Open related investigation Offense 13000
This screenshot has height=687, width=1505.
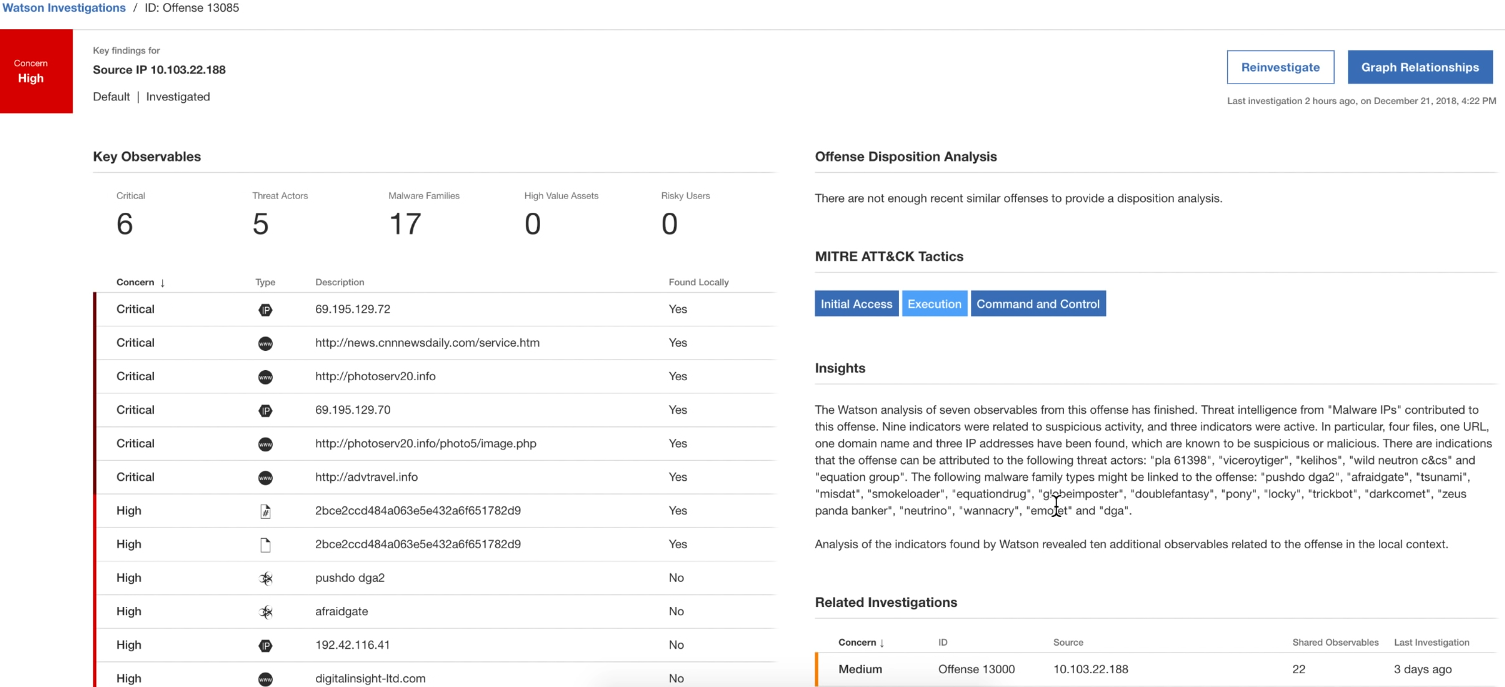(976, 669)
